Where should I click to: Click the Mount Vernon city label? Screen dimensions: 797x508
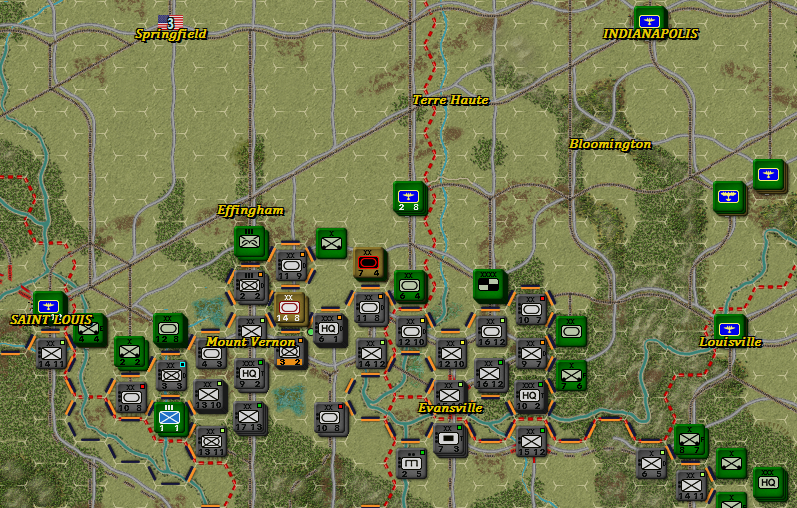click(251, 342)
